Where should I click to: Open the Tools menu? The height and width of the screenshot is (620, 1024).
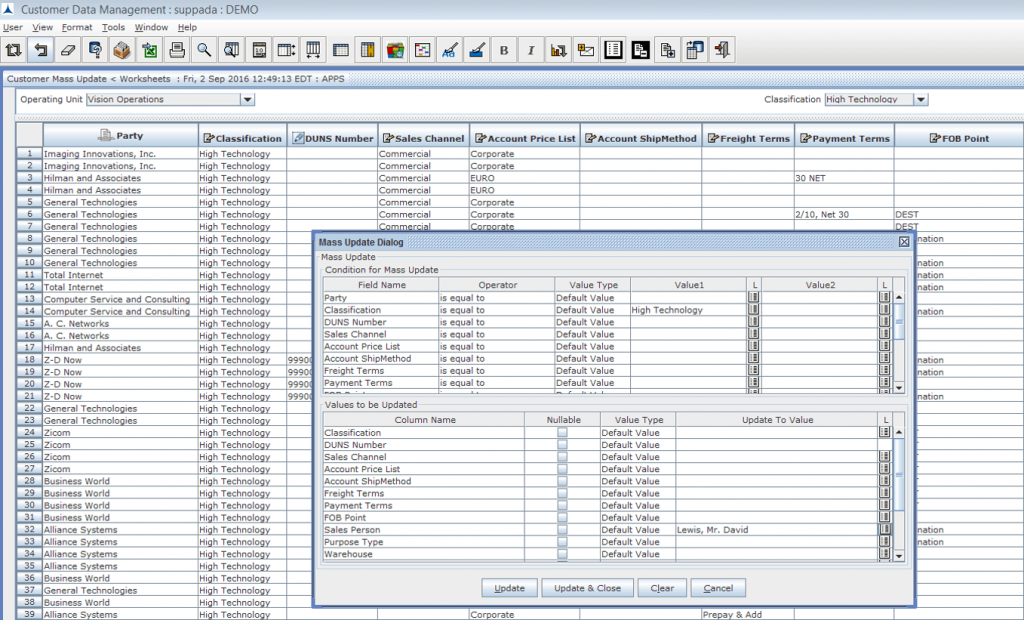pyautogui.click(x=113, y=27)
